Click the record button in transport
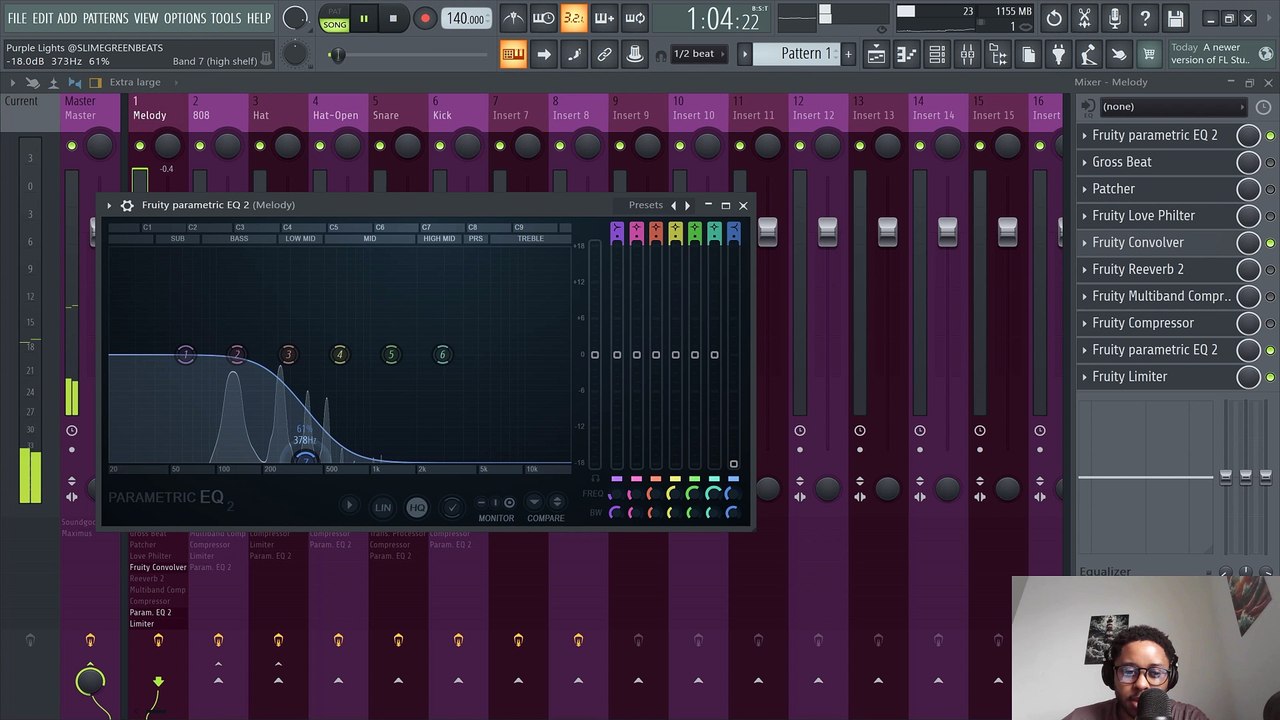This screenshot has width=1280, height=720. (x=424, y=18)
